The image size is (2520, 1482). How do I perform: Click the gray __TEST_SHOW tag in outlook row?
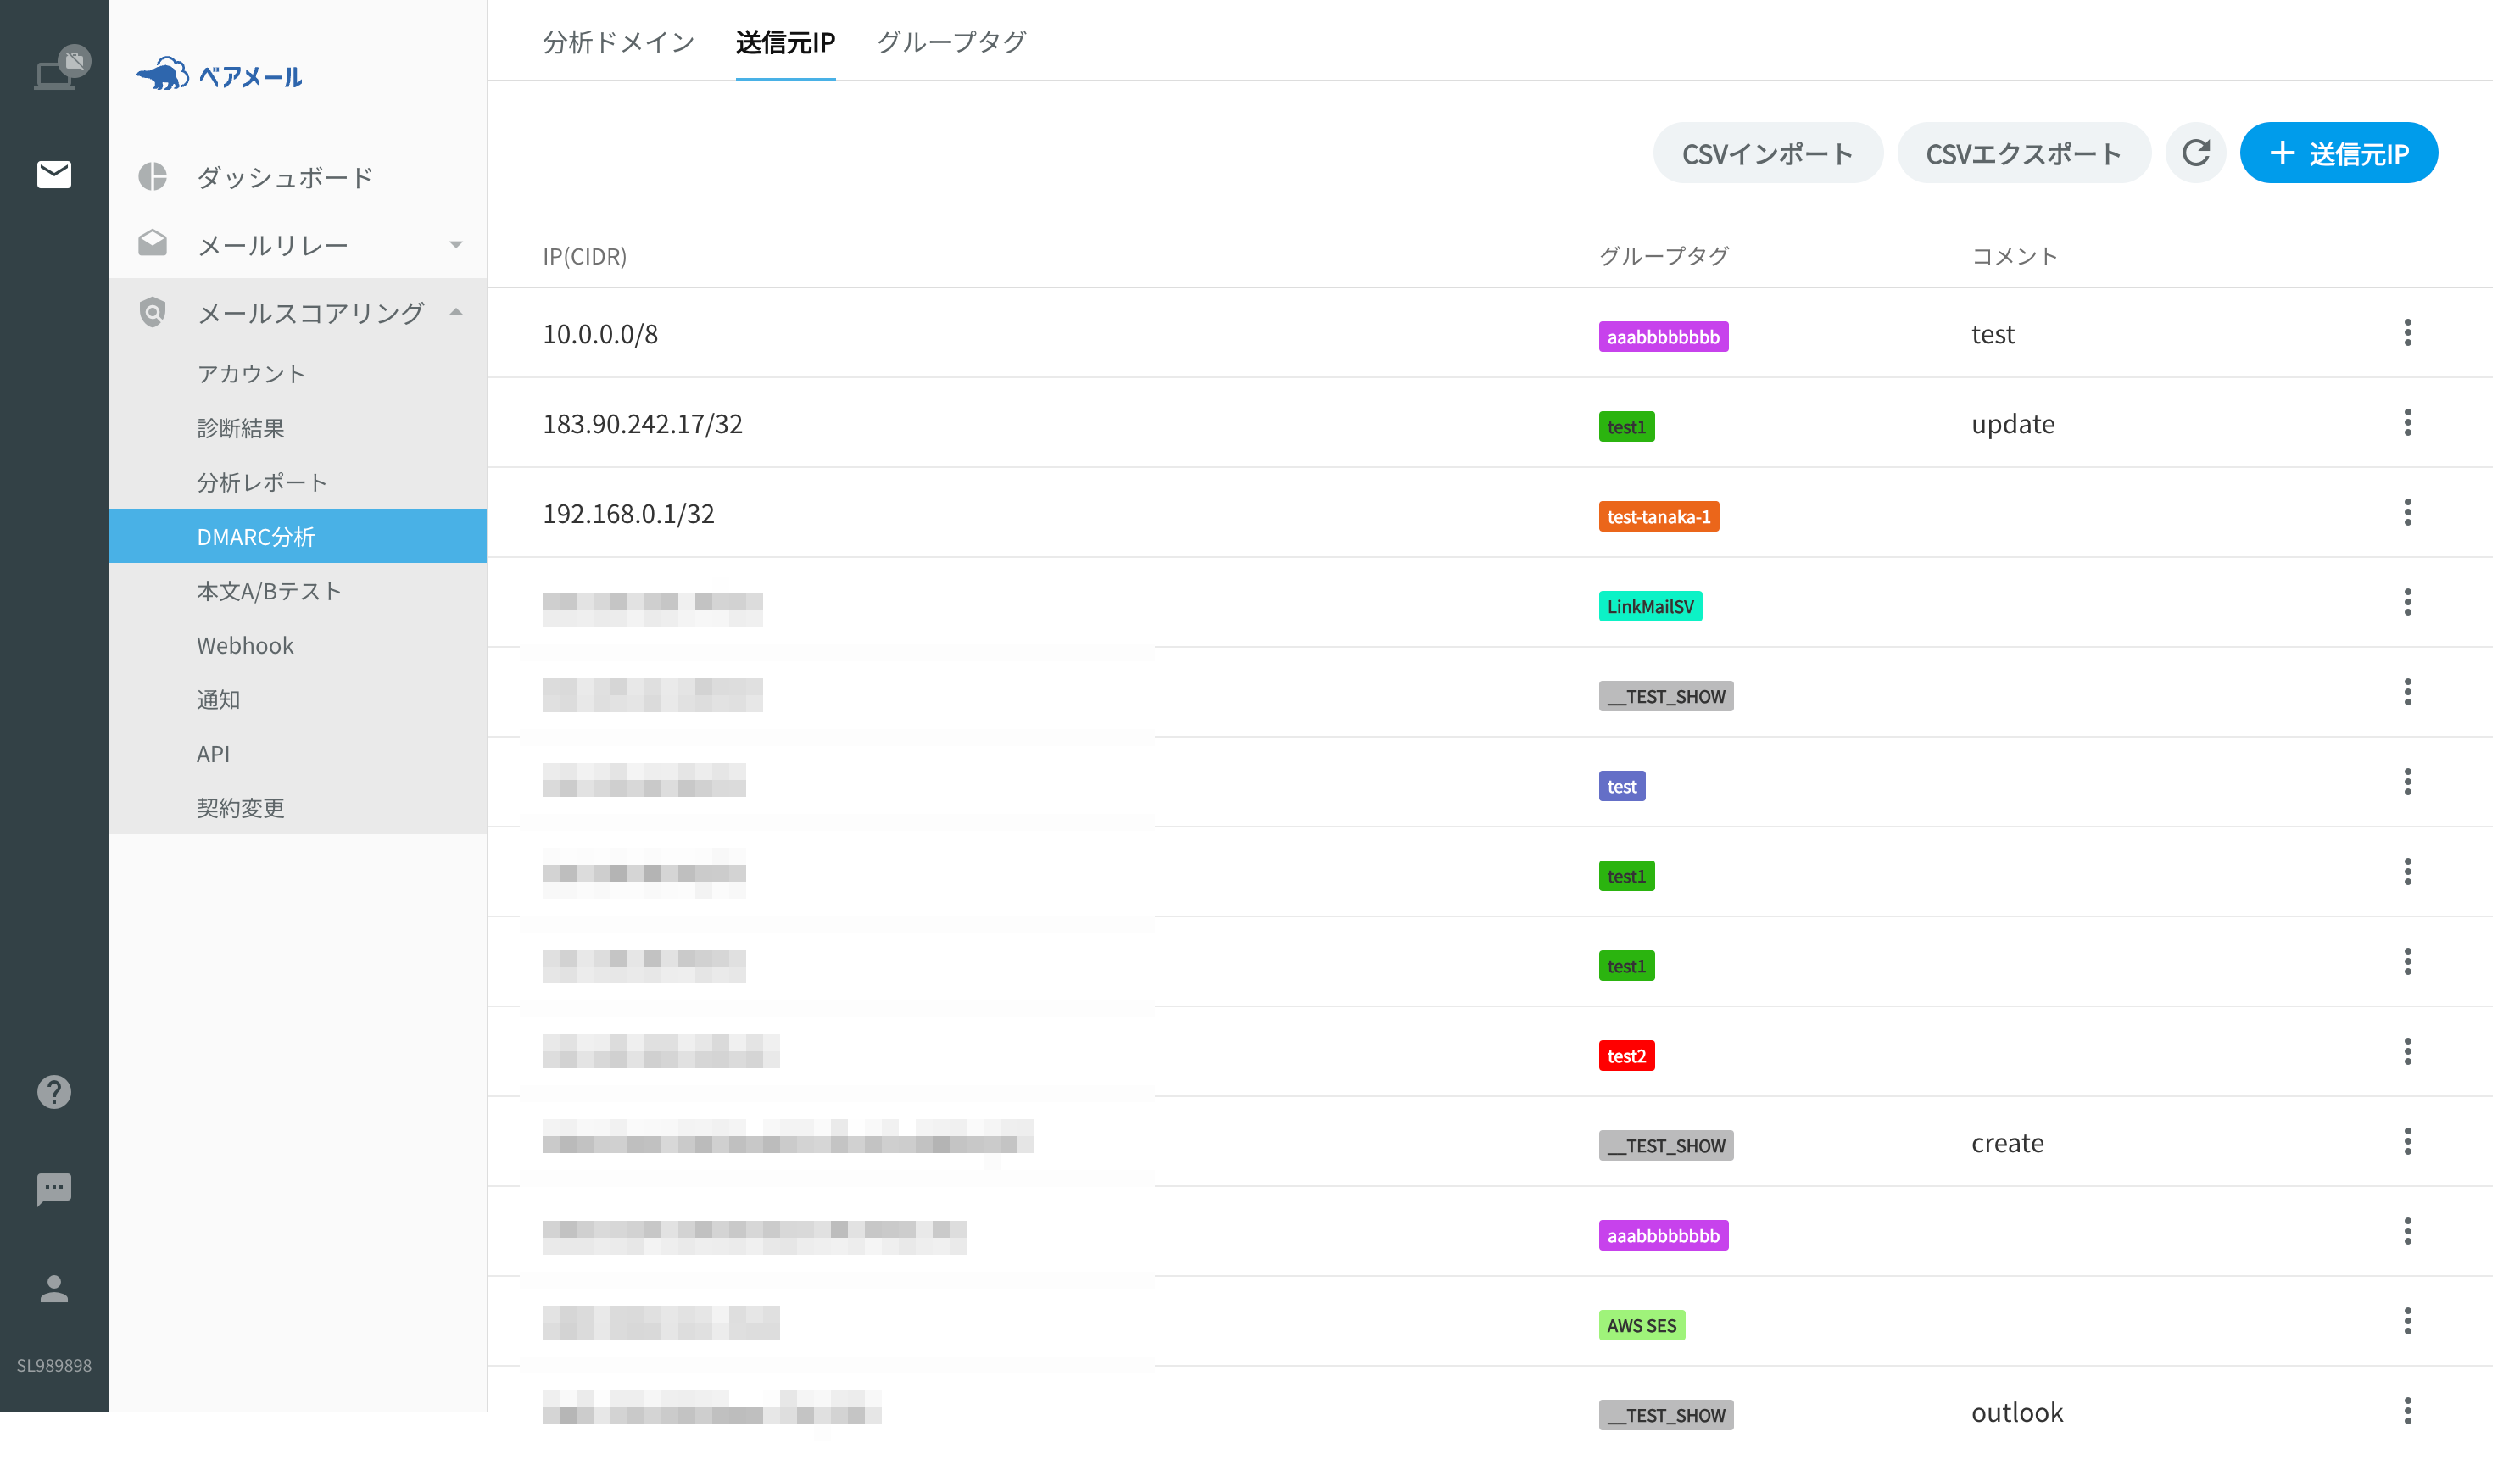tap(1666, 1416)
